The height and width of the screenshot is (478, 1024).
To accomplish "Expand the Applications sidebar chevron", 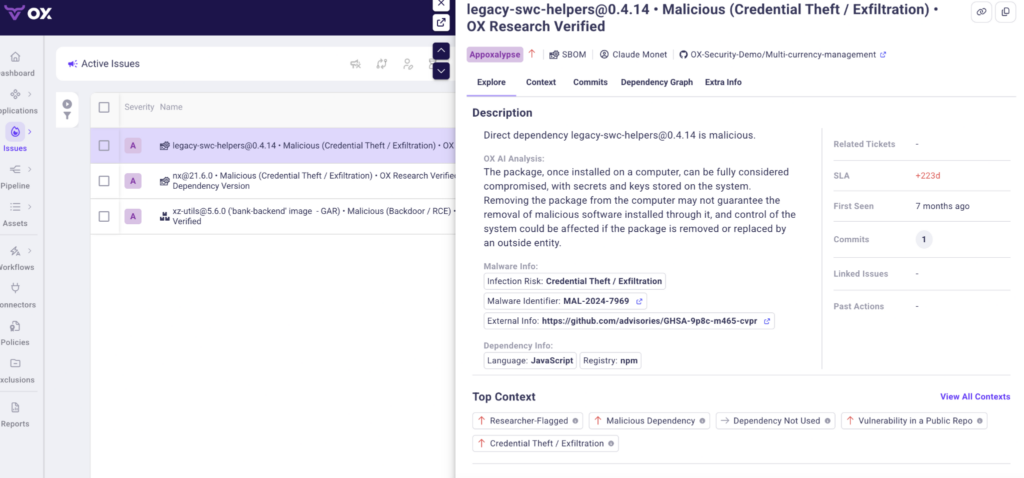I will pyautogui.click(x=30, y=94).
